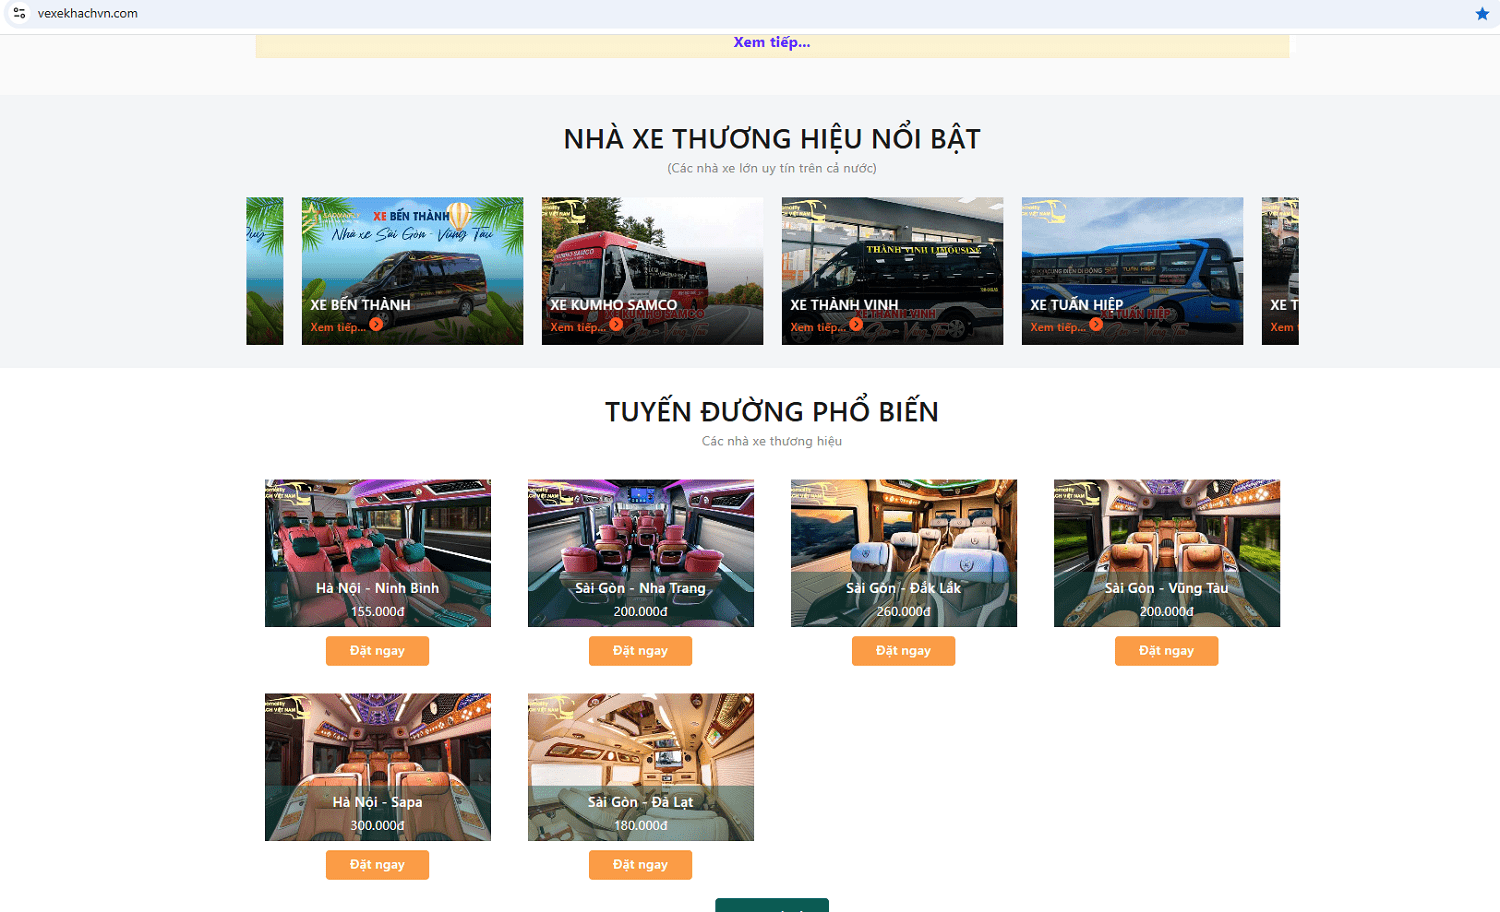Open site information icon beside the URL

click(x=19, y=13)
